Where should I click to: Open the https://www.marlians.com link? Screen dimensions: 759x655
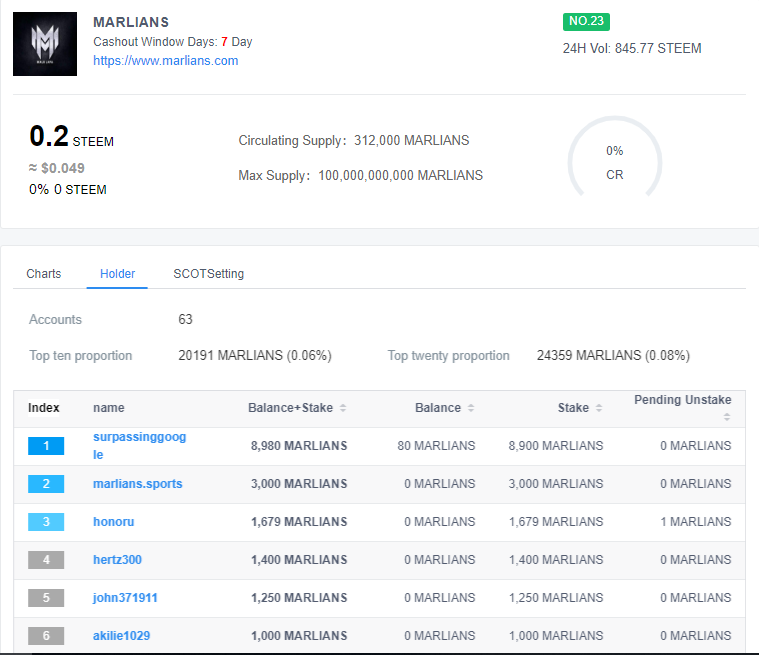(166, 61)
